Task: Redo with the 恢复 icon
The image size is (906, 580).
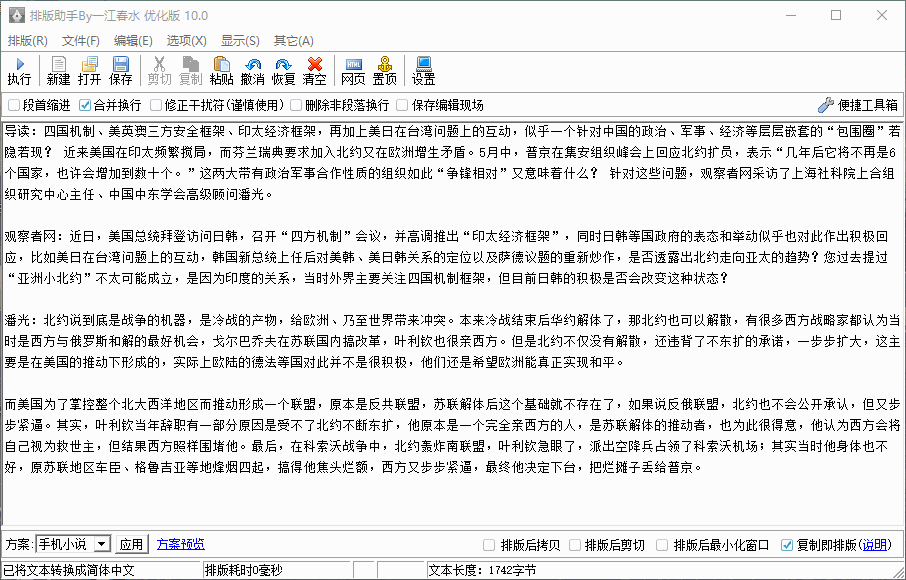Action: pyautogui.click(x=284, y=71)
